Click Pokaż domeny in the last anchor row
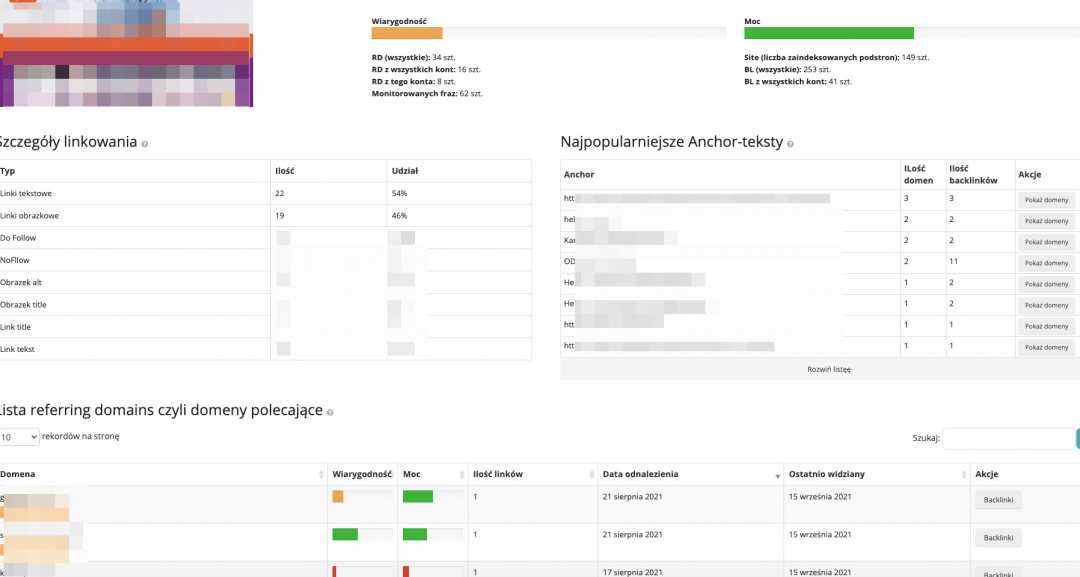The image size is (1080, 577). 1047,347
